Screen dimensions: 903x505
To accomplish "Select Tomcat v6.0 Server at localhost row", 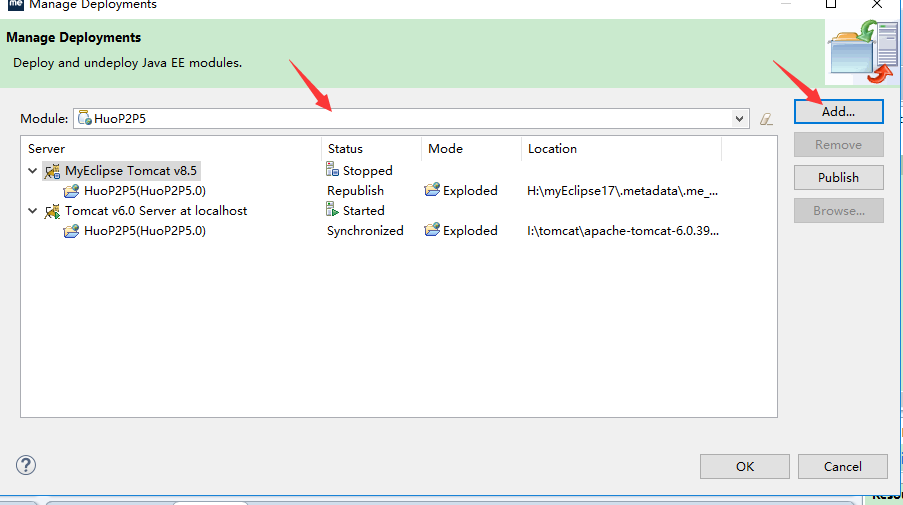I will tap(156, 211).
